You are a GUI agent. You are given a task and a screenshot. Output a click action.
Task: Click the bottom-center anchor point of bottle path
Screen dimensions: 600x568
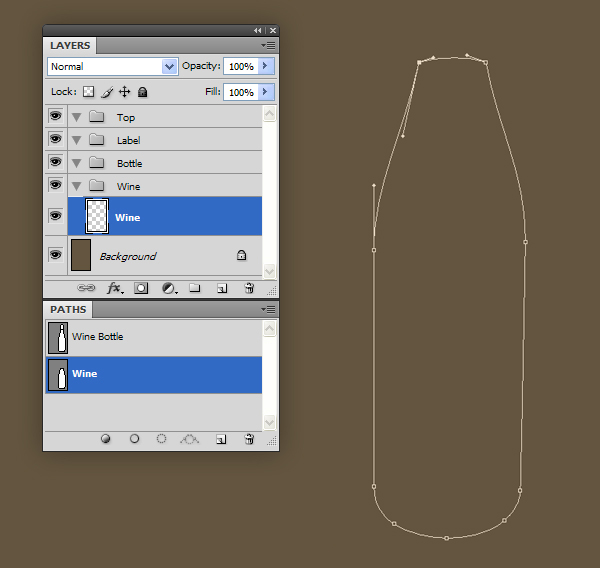click(x=446, y=538)
